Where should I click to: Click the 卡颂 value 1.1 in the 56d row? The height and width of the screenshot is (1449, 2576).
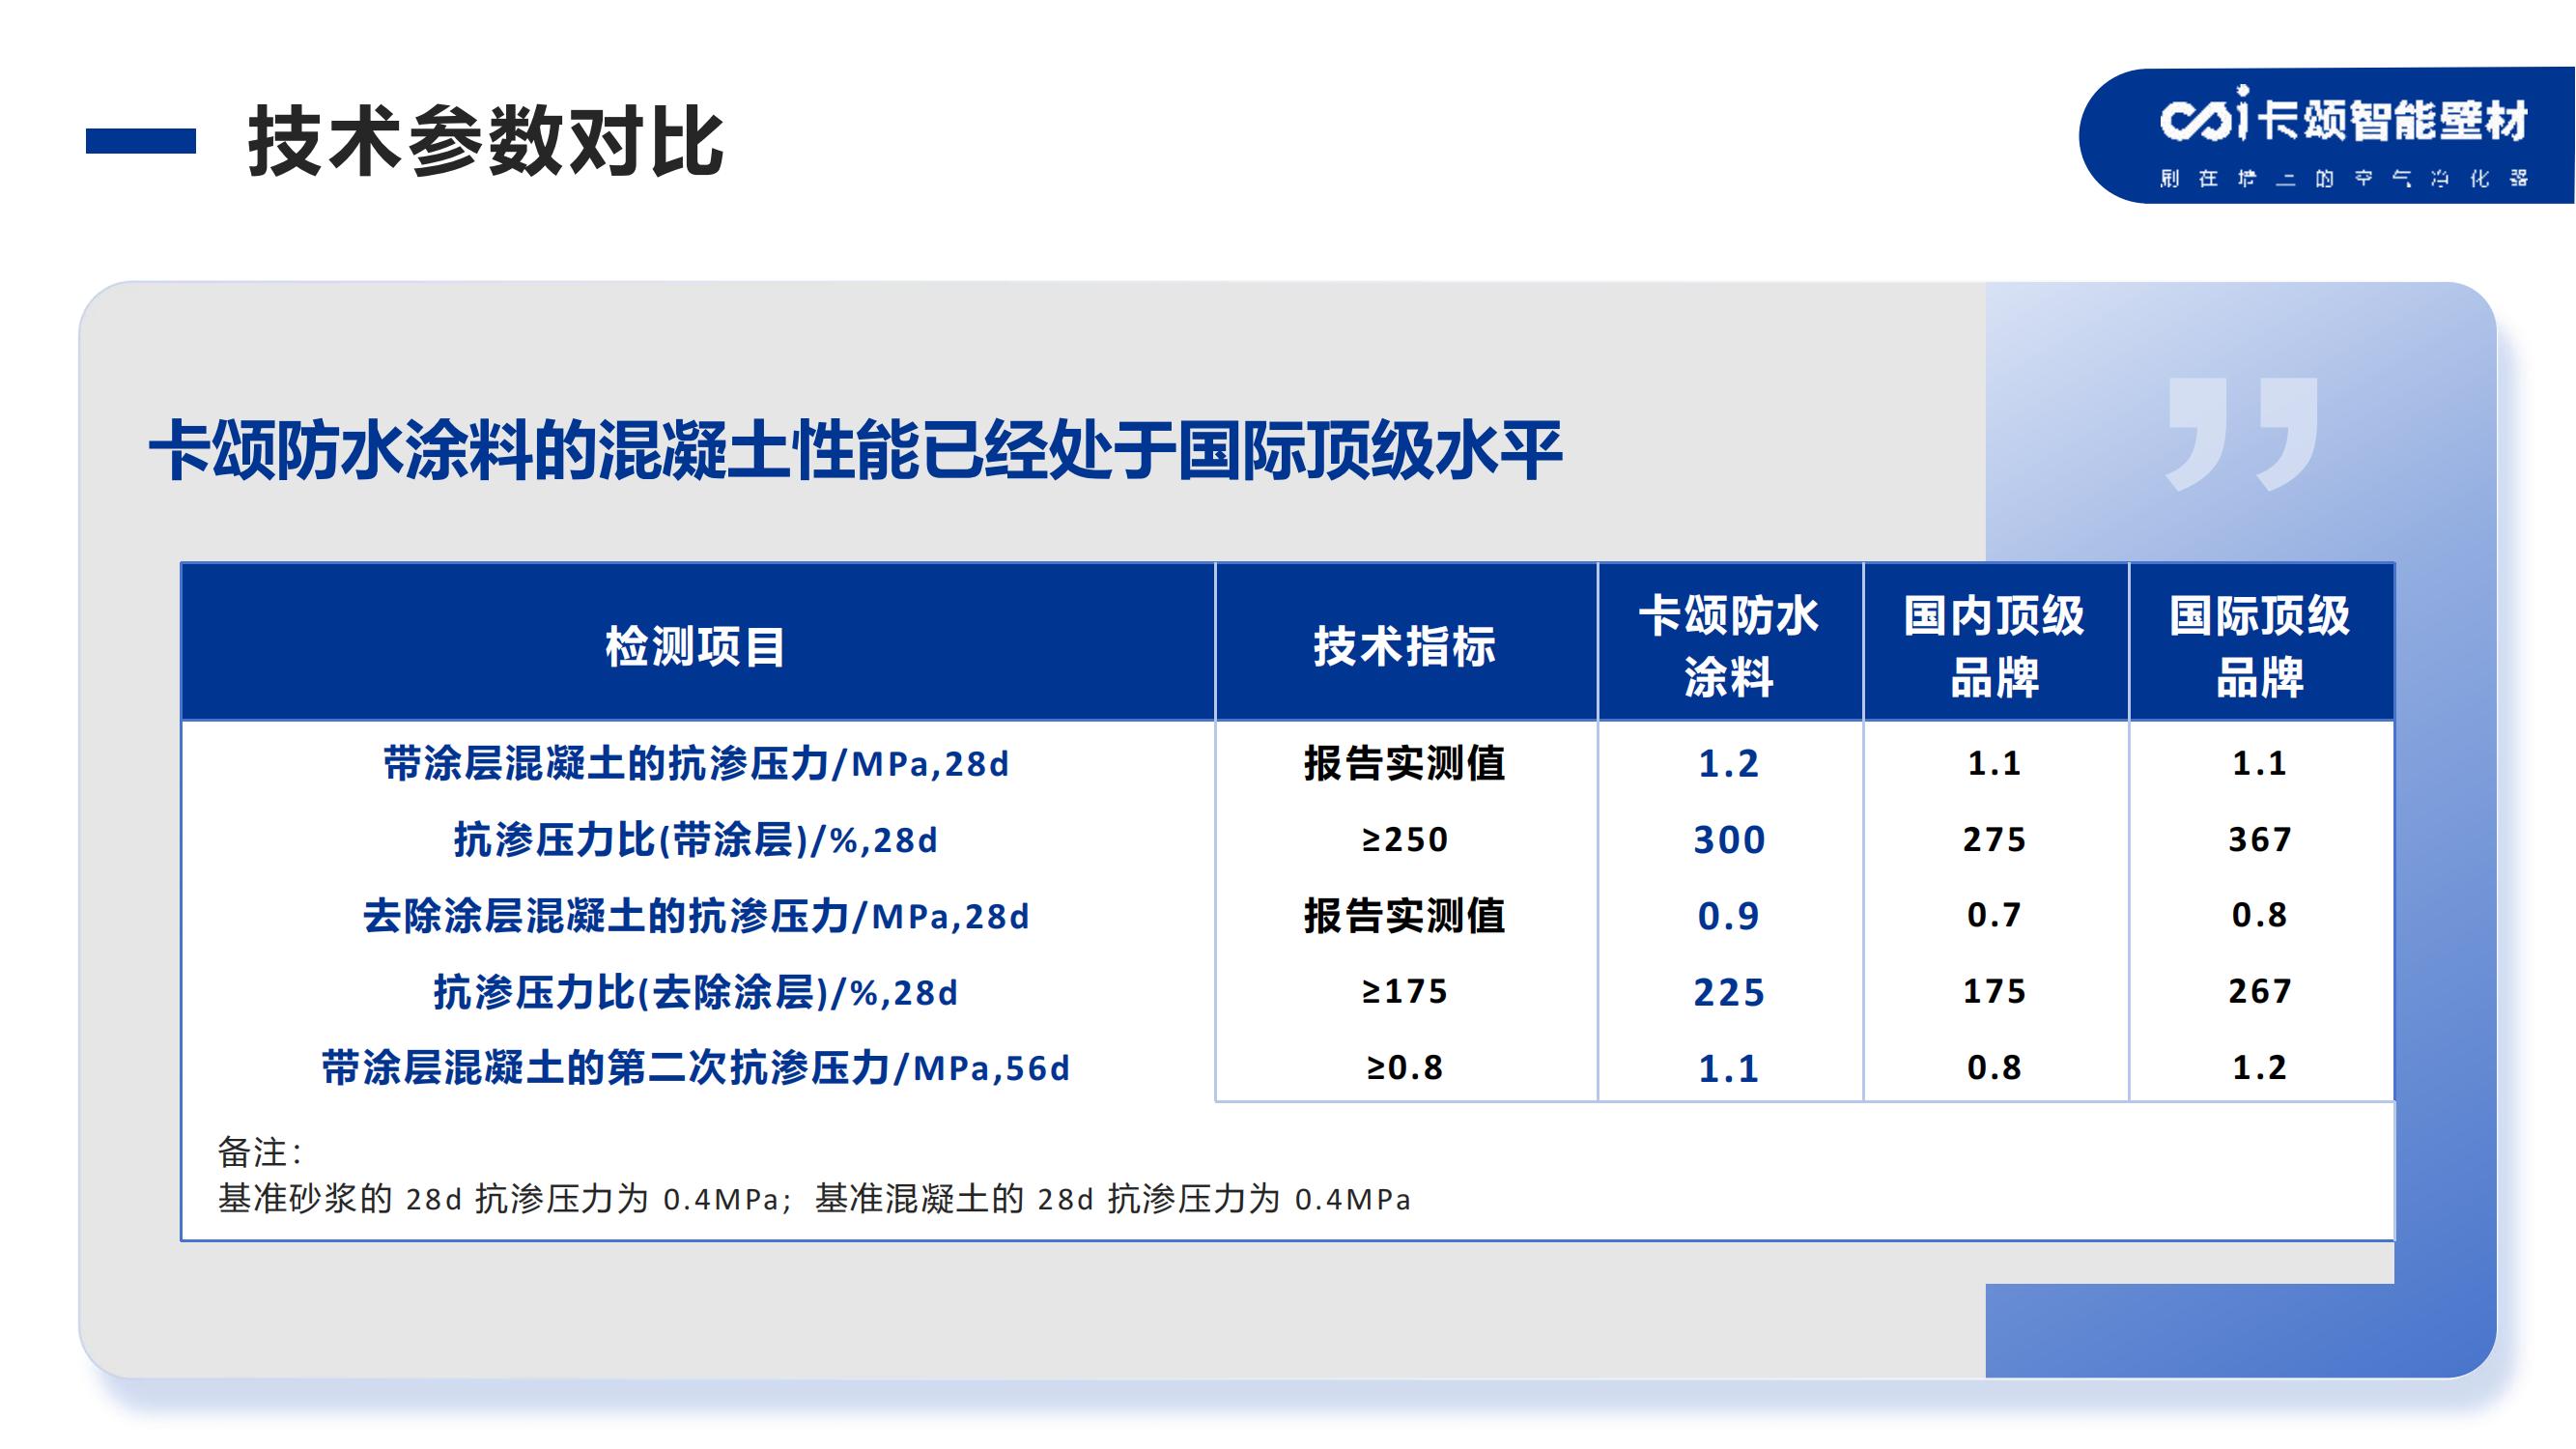[x=1729, y=1068]
